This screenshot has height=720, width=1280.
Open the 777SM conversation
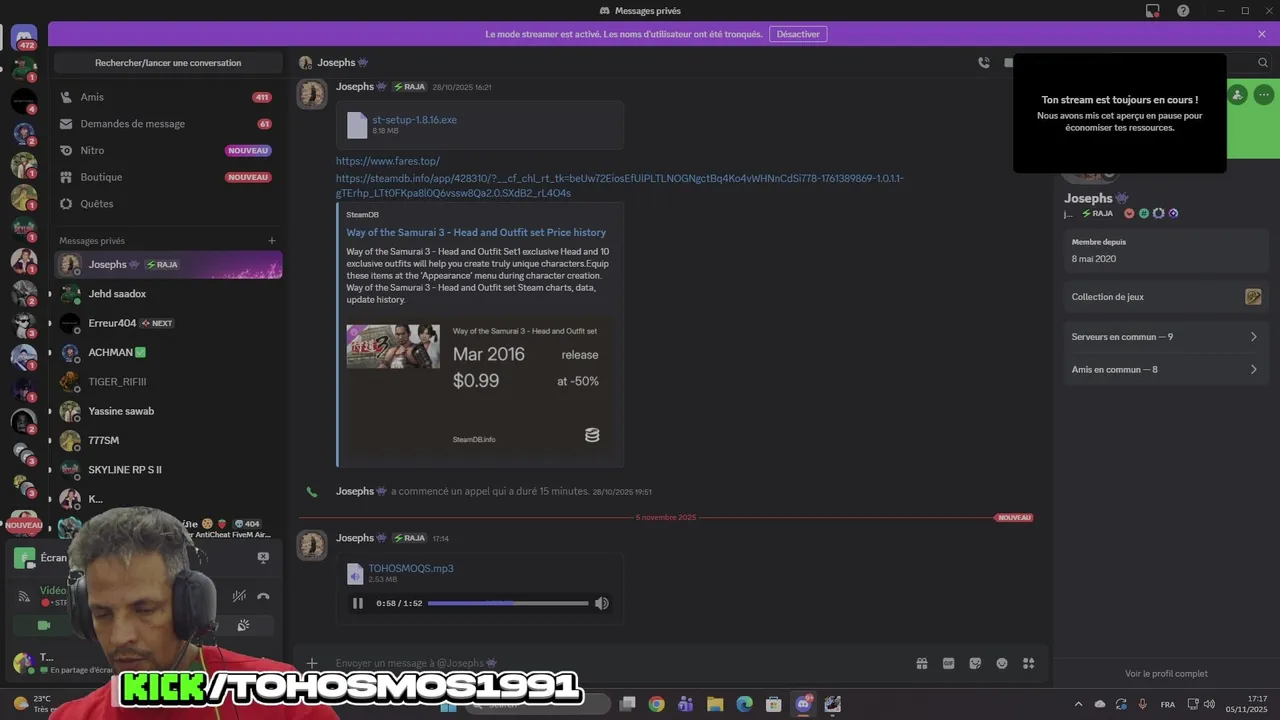pyautogui.click(x=168, y=440)
